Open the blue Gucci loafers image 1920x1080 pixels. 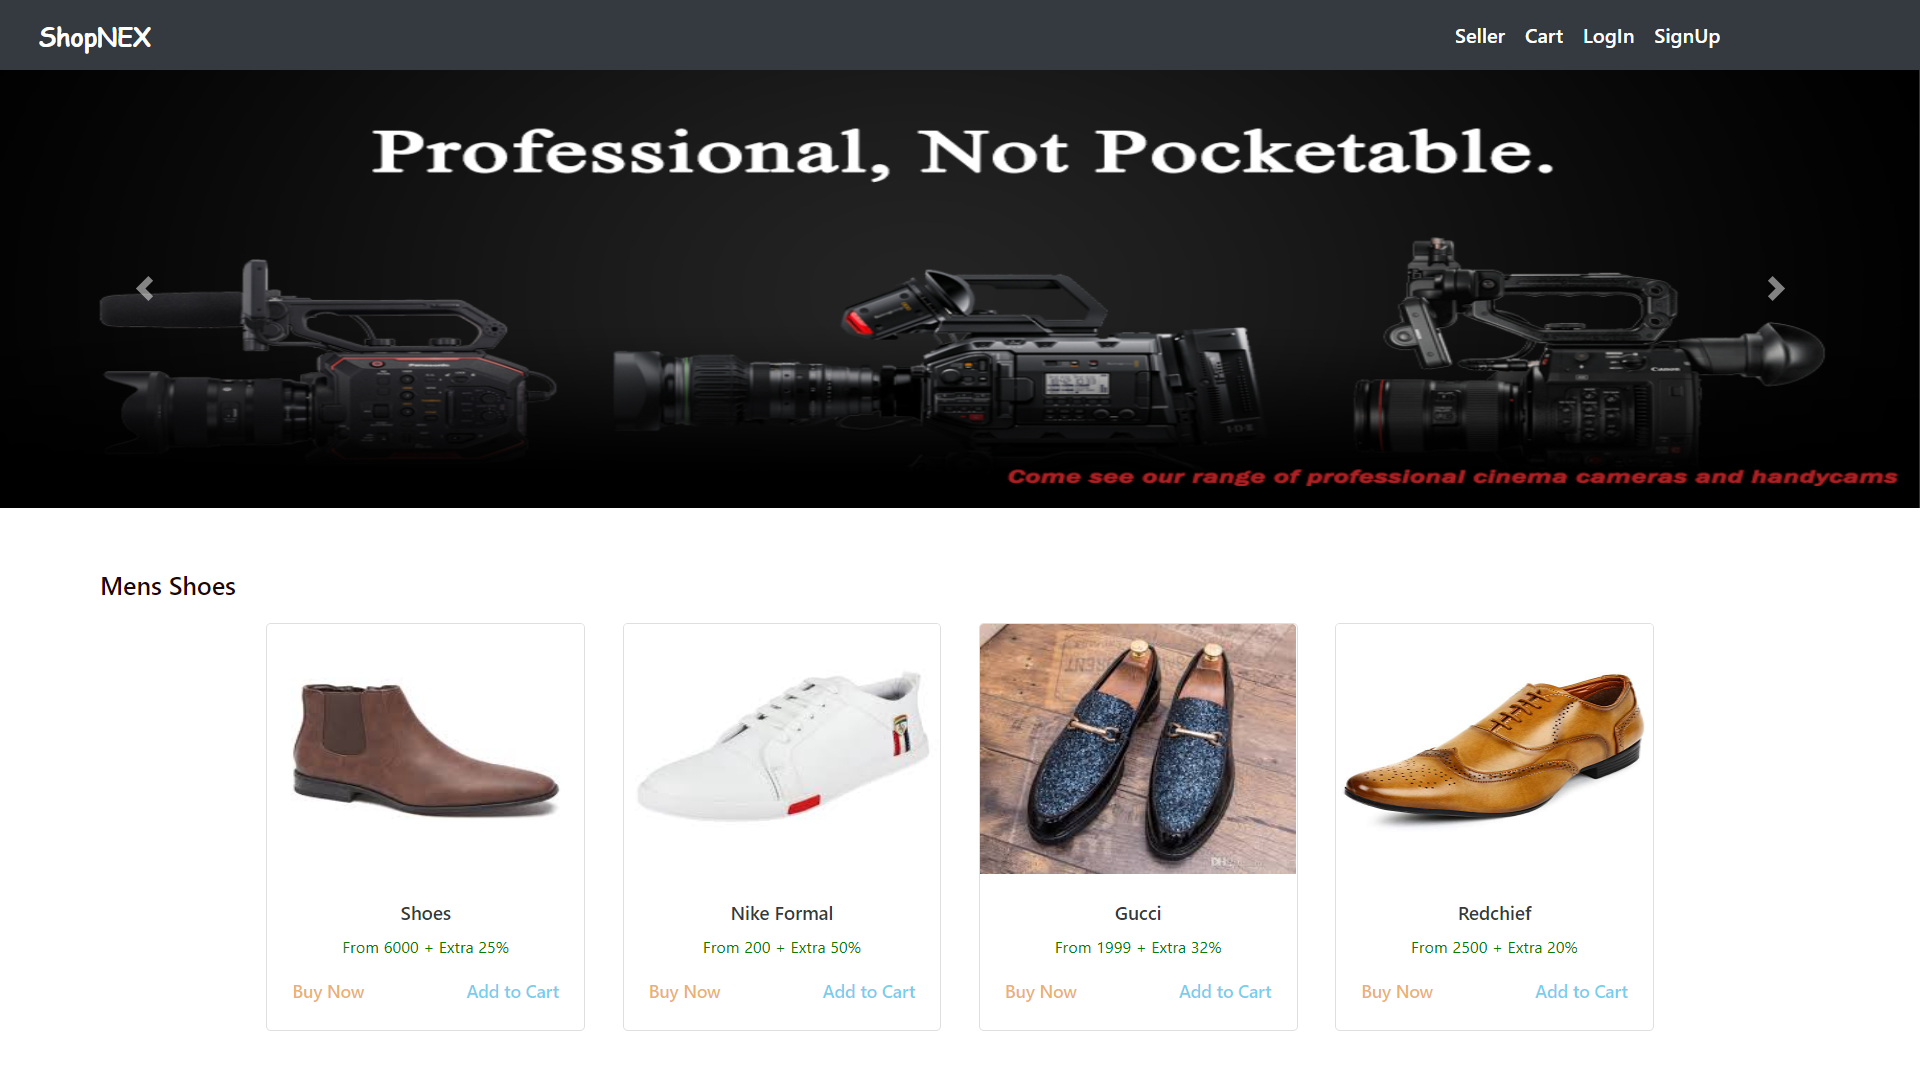(1138, 749)
